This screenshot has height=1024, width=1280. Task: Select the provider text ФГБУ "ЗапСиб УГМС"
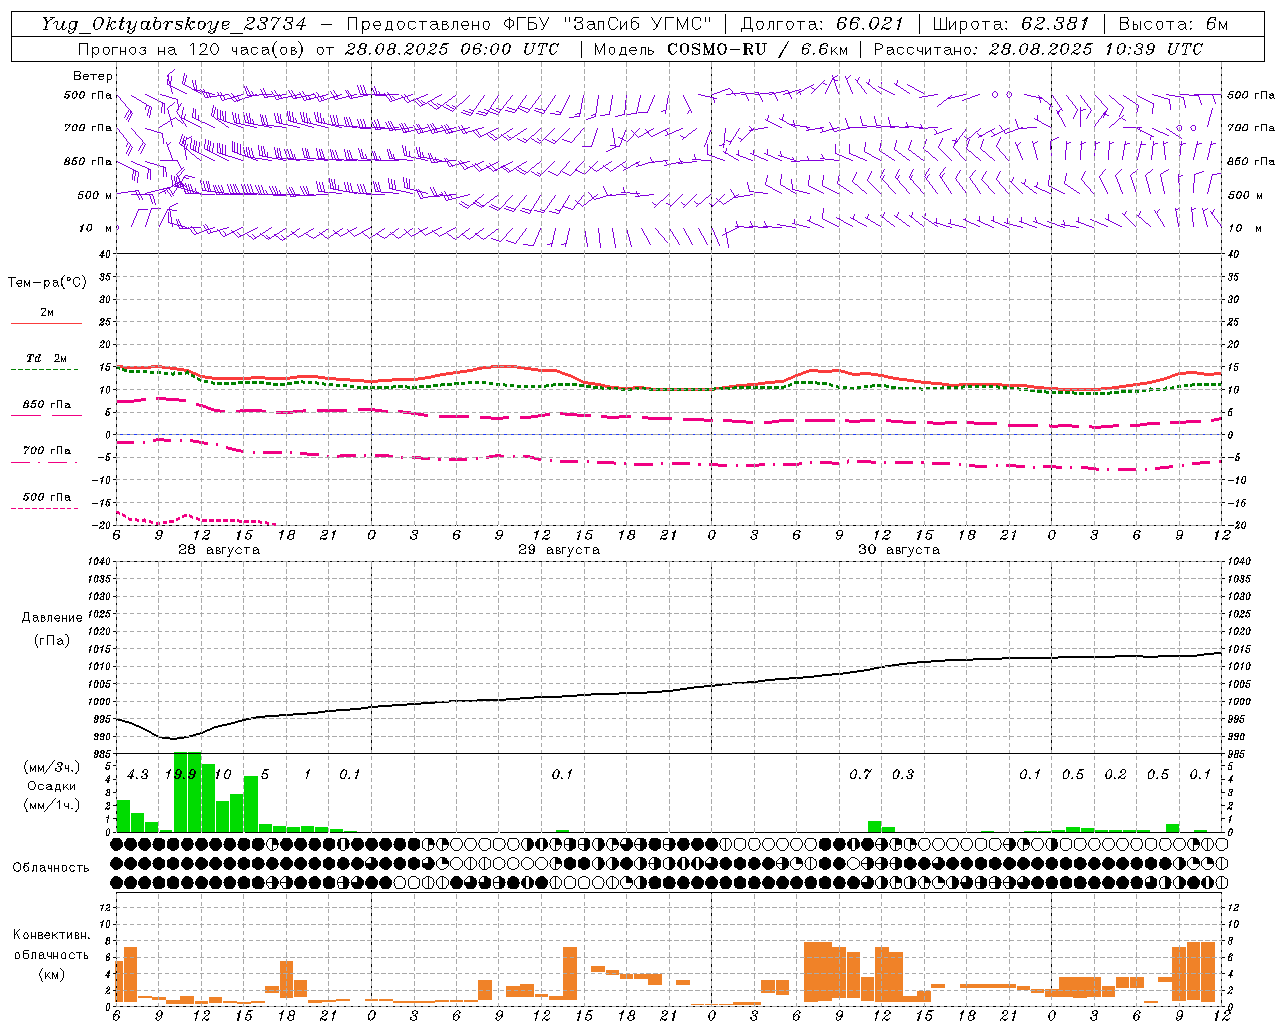tap(612, 24)
